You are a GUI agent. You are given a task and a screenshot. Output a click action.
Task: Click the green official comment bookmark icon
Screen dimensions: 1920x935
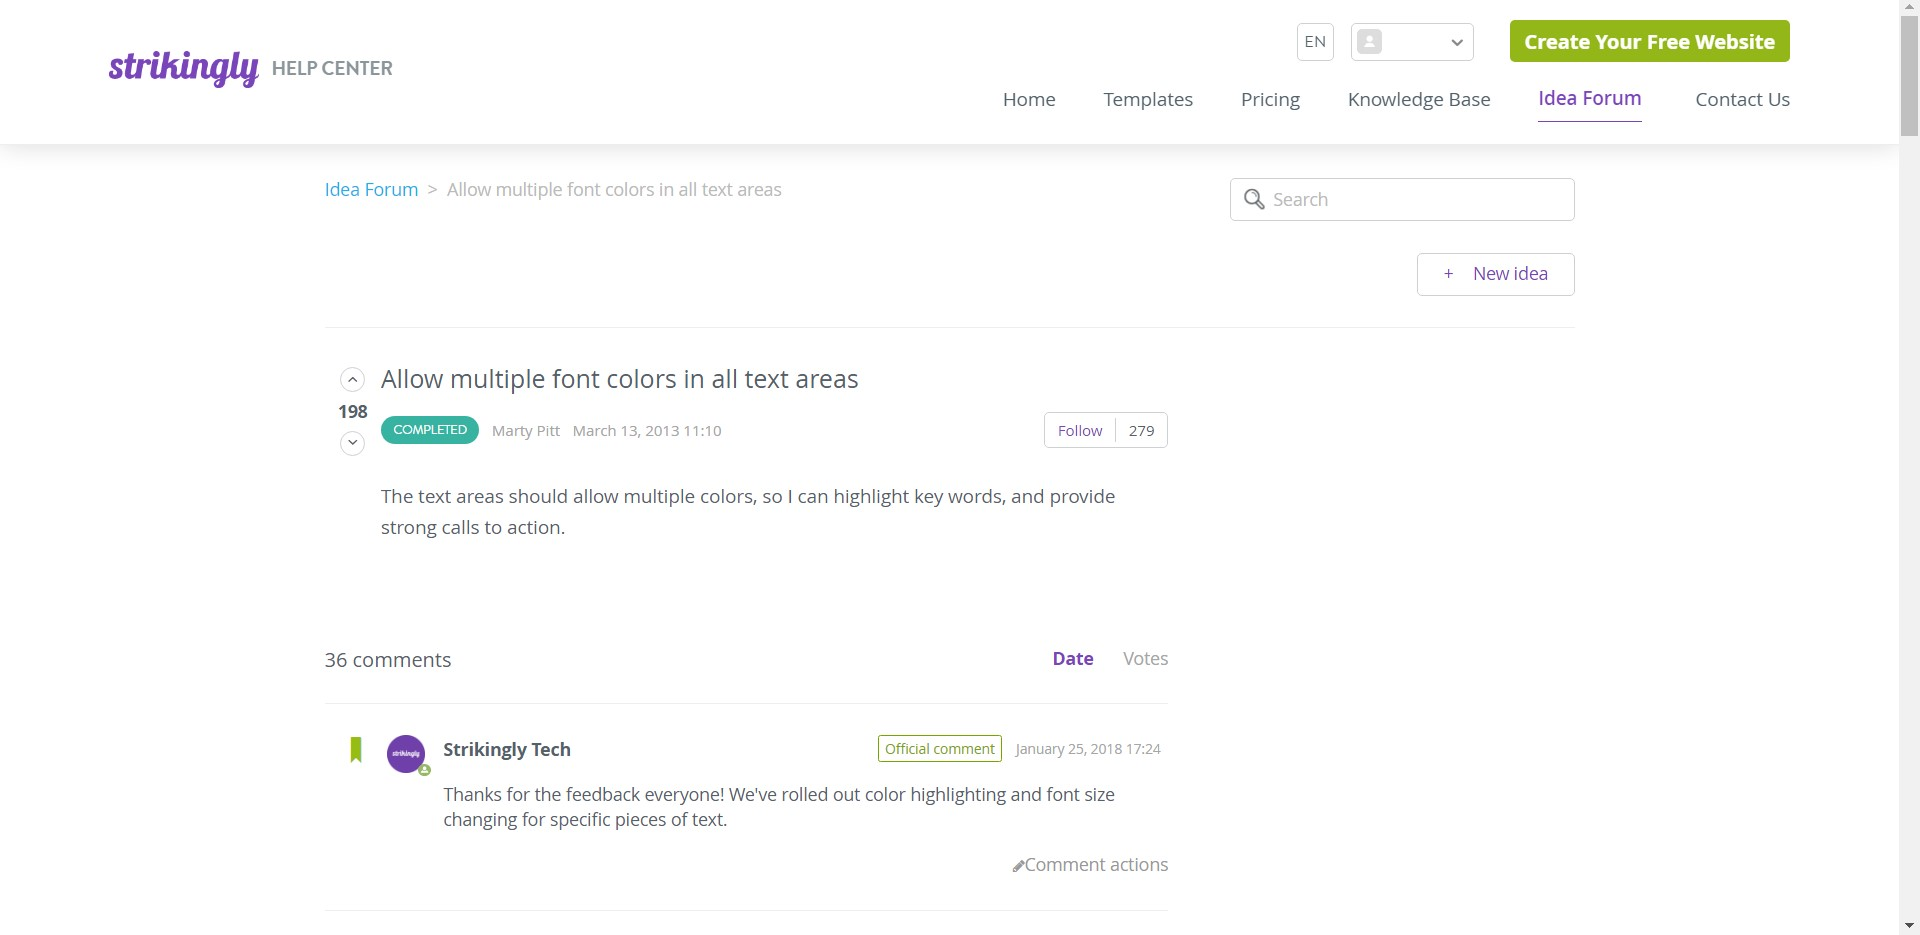pyautogui.click(x=355, y=750)
